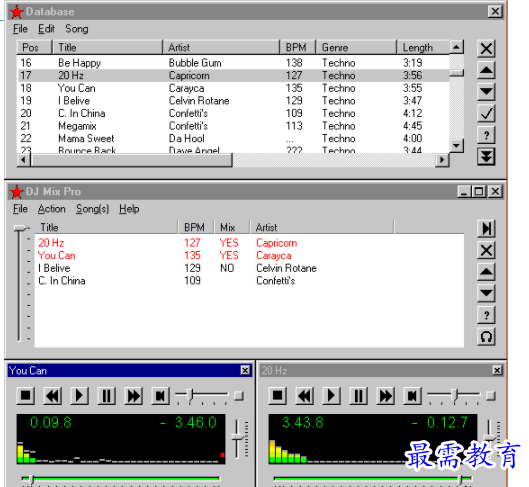Adjust pitch slider in 20 Hz player
The image size is (529, 487).
point(454,395)
